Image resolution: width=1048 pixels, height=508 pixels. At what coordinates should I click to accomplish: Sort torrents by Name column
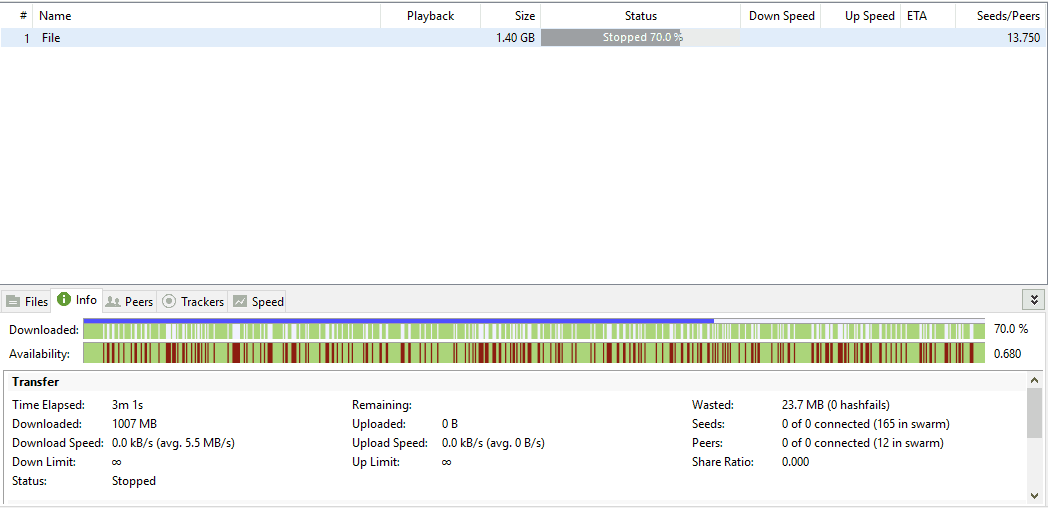click(207, 16)
